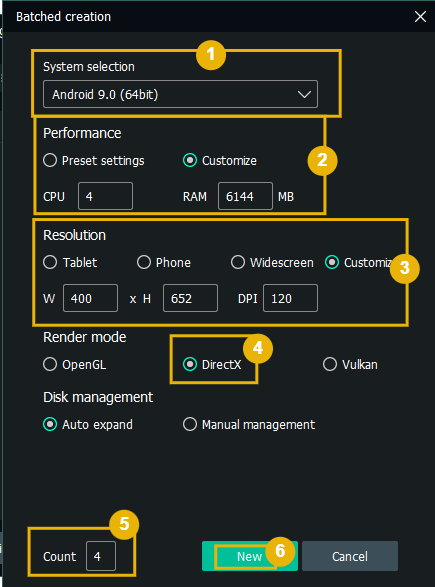Select the Customize performance radio button
Image resolution: width=435 pixels, height=587 pixels.
190,160
